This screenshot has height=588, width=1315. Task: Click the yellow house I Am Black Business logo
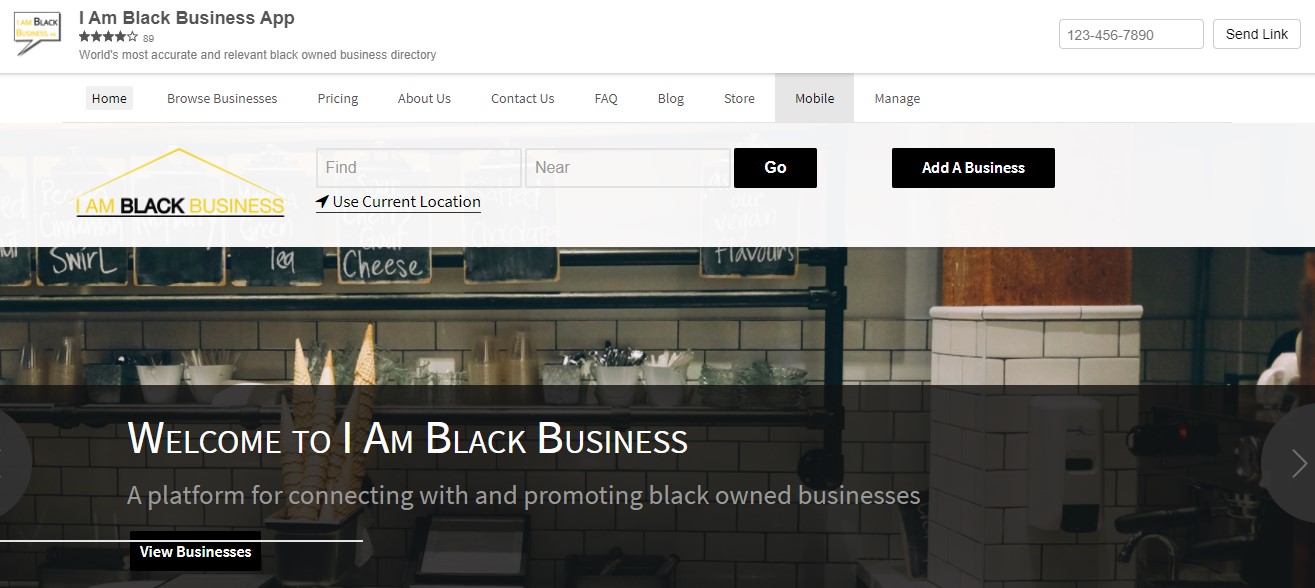click(180, 183)
